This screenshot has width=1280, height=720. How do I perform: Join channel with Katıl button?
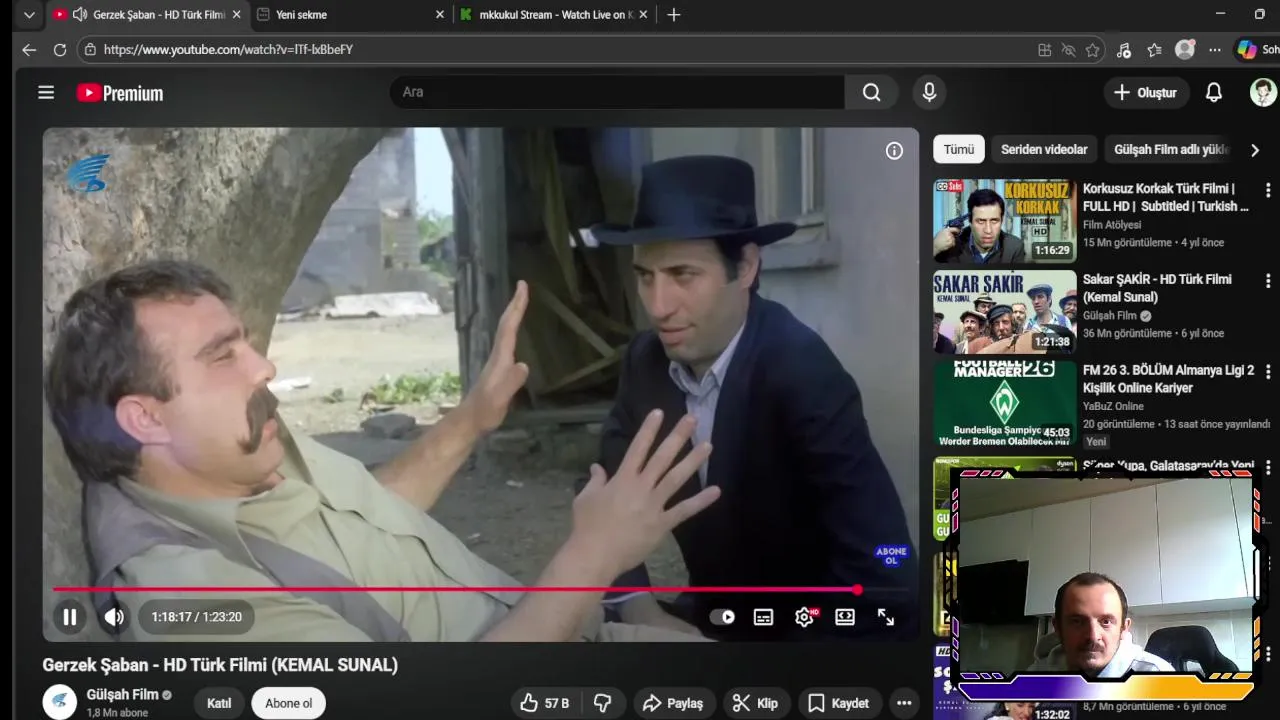[x=219, y=703]
